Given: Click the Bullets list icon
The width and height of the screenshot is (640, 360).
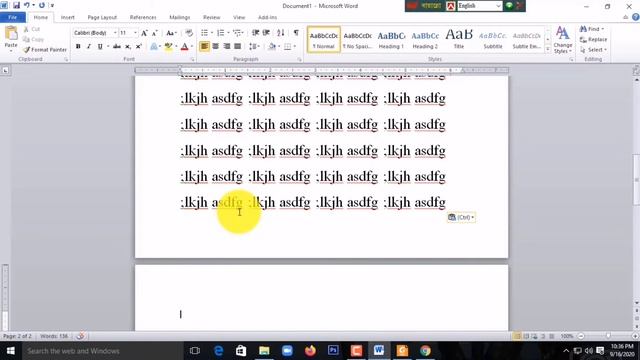Looking at the screenshot, I should 204,33.
